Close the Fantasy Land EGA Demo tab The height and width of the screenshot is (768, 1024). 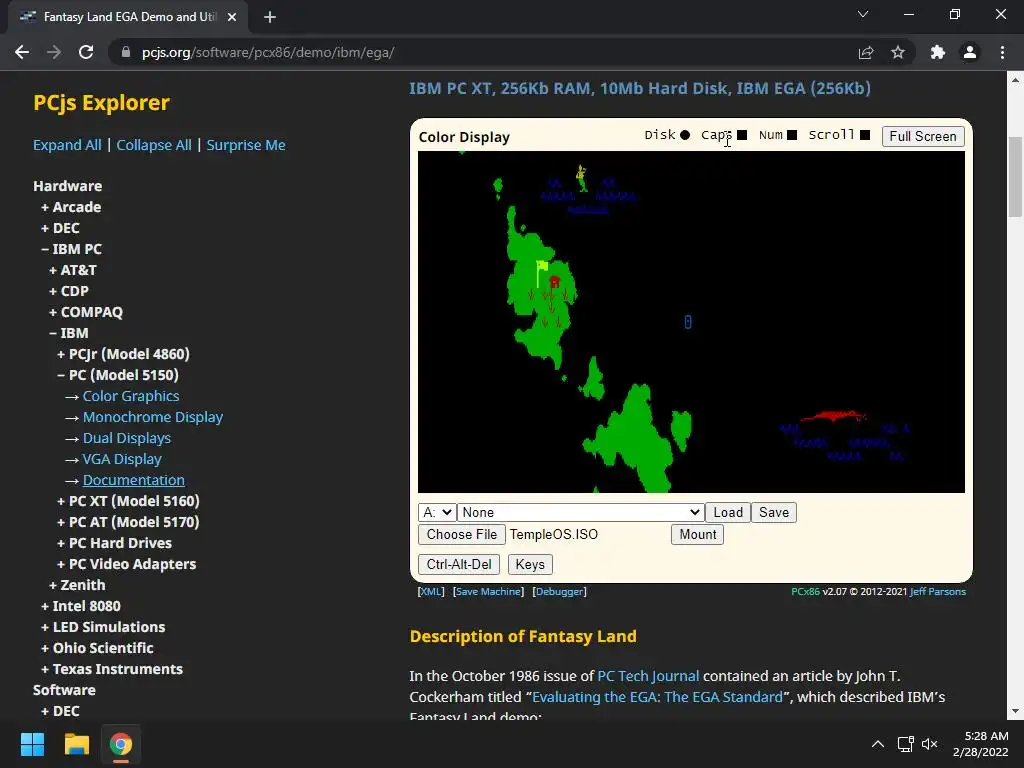(232, 17)
